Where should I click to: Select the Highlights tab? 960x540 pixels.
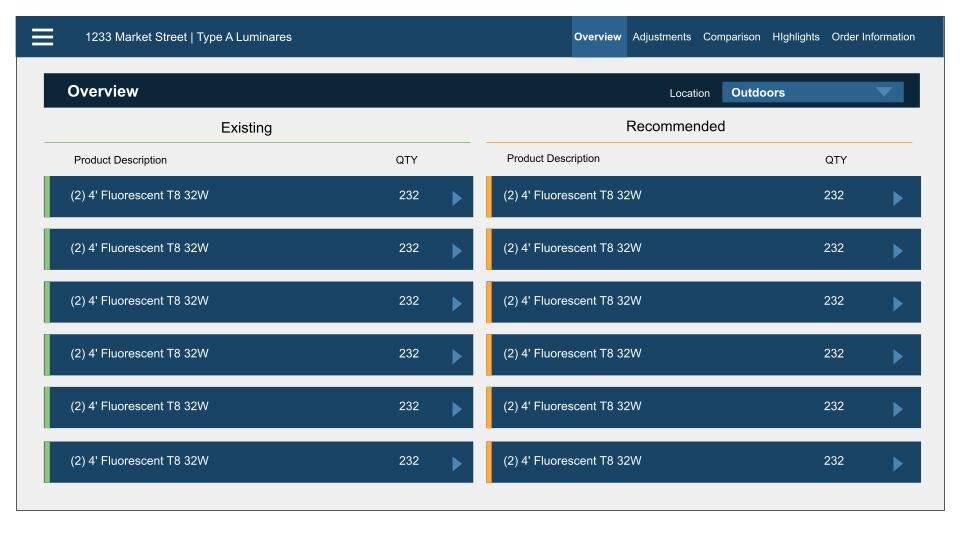point(795,37)
